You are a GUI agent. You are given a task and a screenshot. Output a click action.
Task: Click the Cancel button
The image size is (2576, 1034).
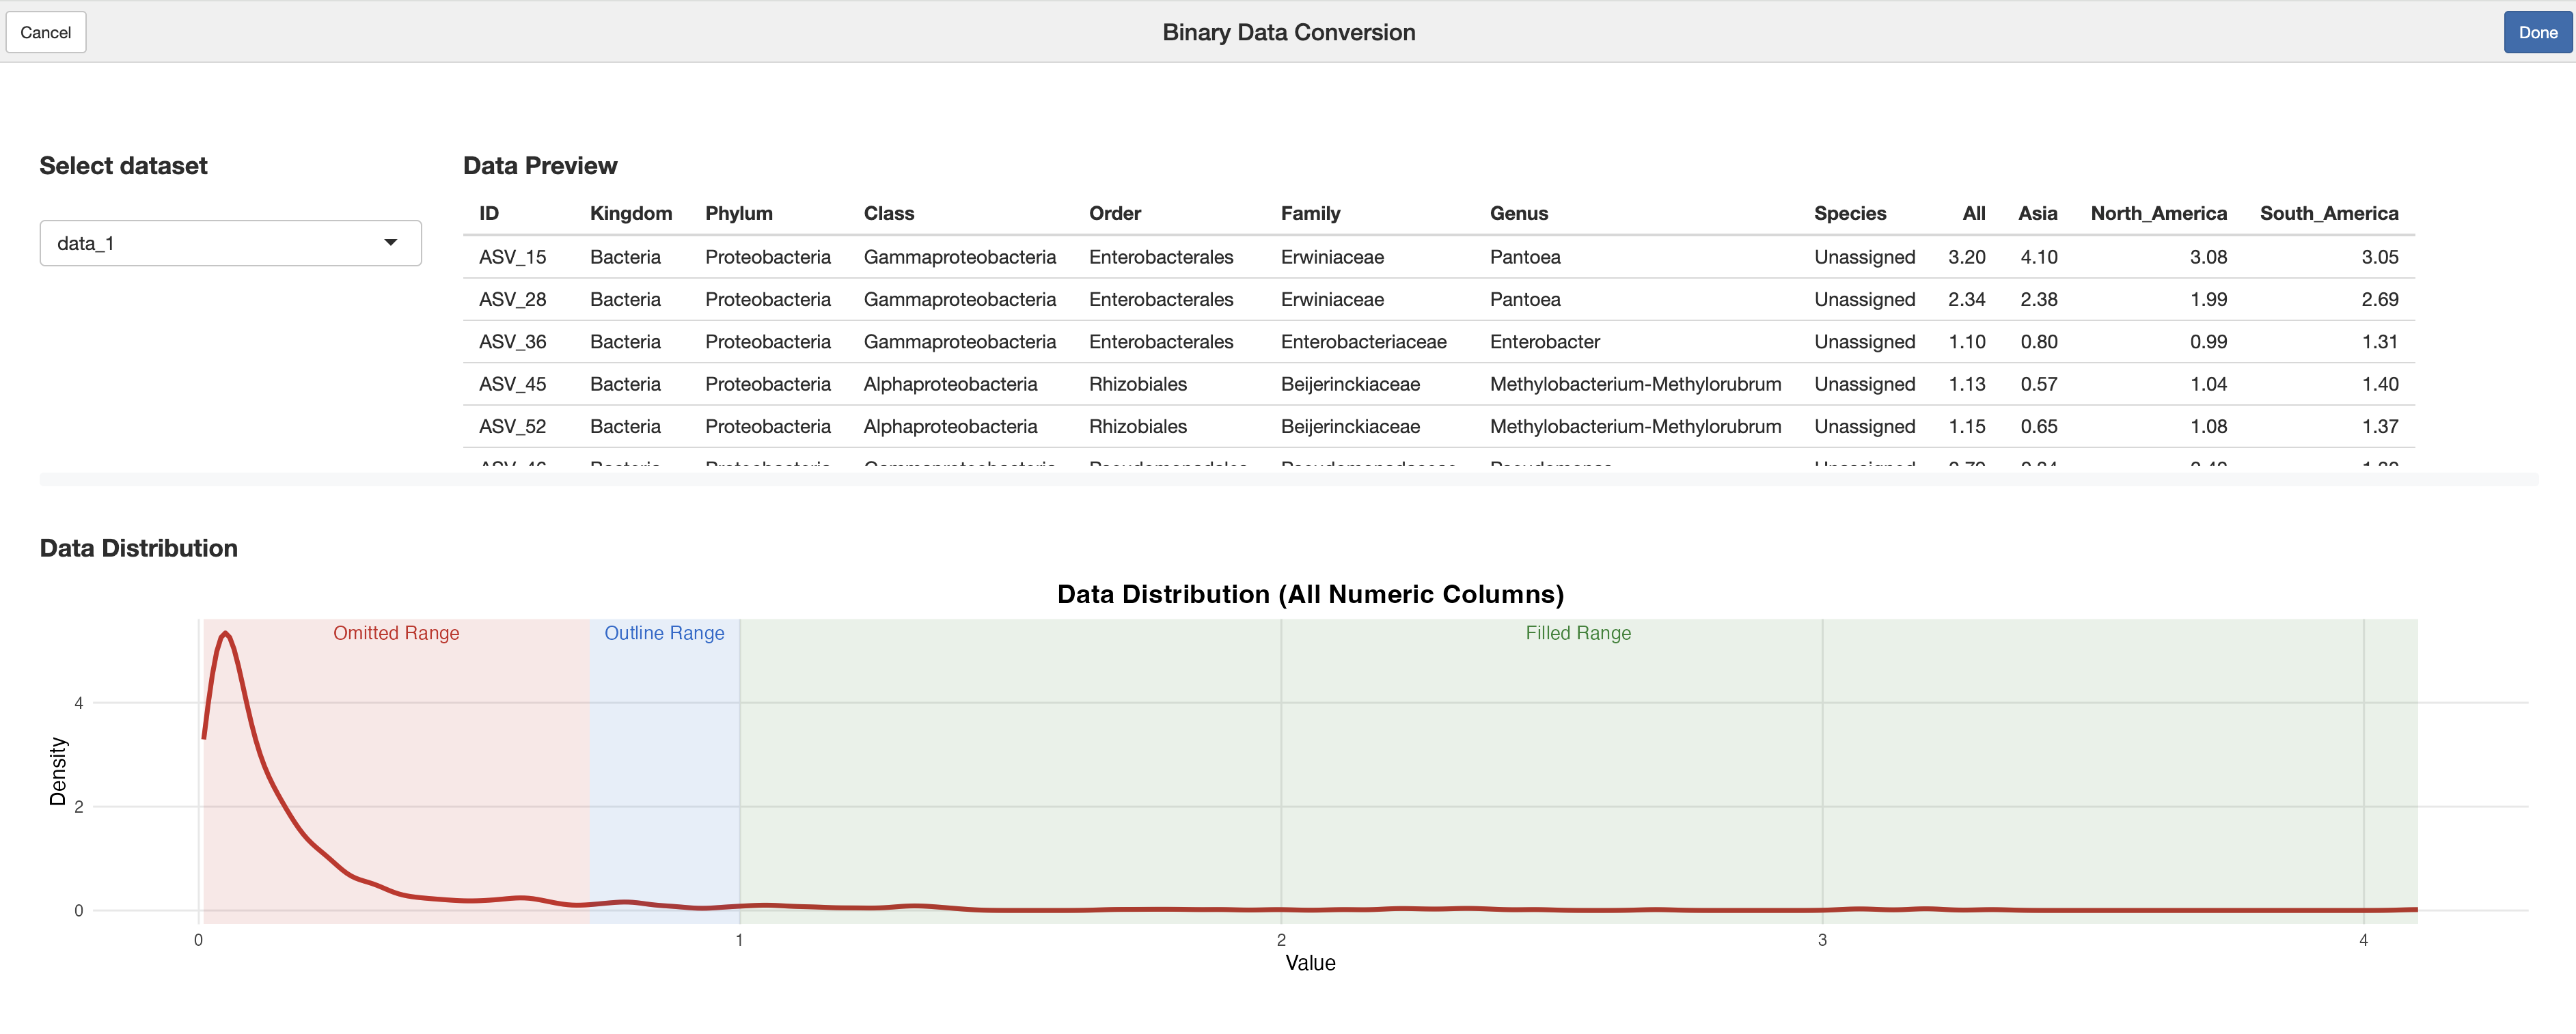(46, 32)
